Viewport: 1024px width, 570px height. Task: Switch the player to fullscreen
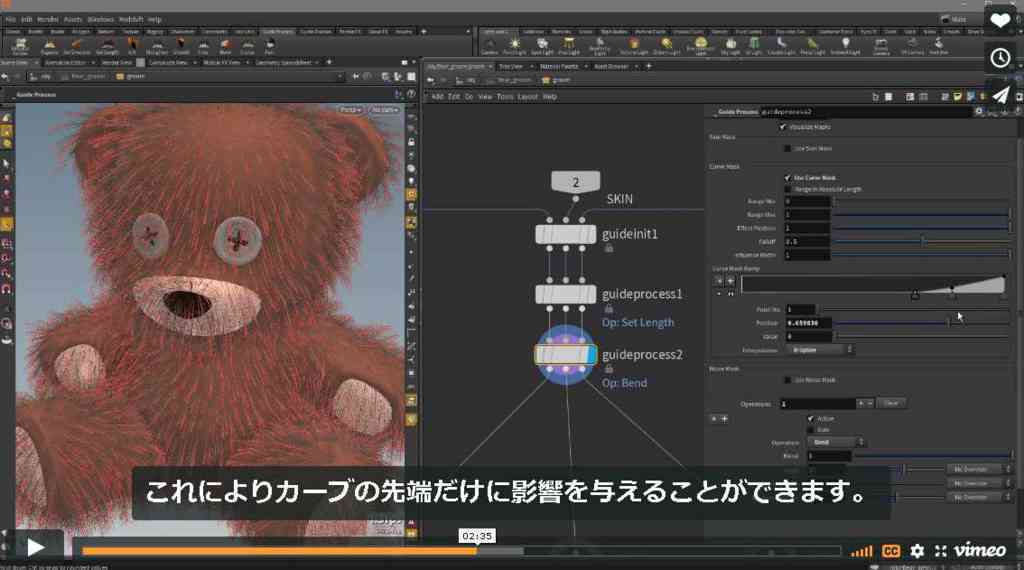click(x=940, y=551)
